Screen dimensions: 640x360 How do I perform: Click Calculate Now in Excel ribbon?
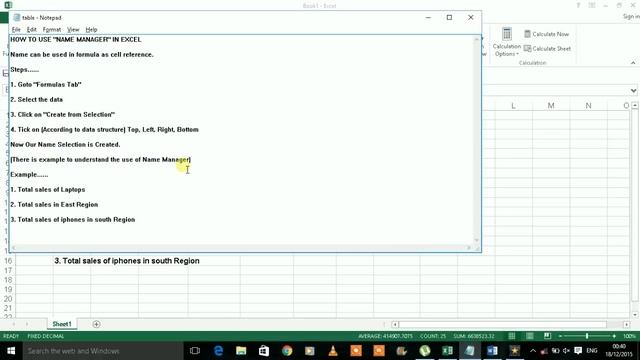(x=547, y=34)
